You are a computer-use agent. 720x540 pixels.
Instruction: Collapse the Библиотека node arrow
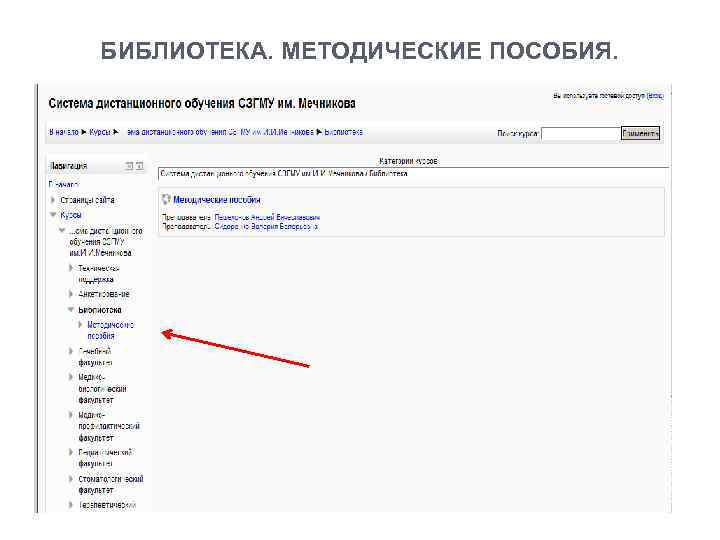coord(71,309)
